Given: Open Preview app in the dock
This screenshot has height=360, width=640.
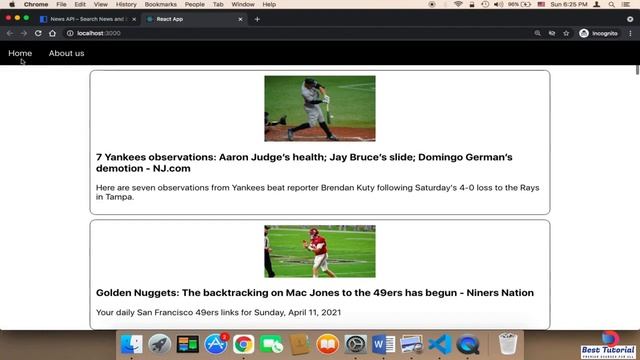Looking at the screenshot, I should (x=411, y=344).
